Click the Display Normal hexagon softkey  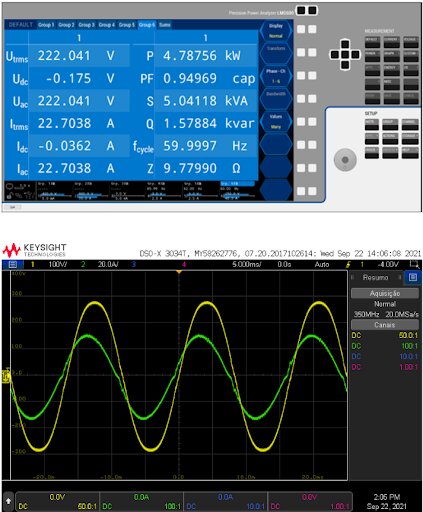tap(276, 31)
